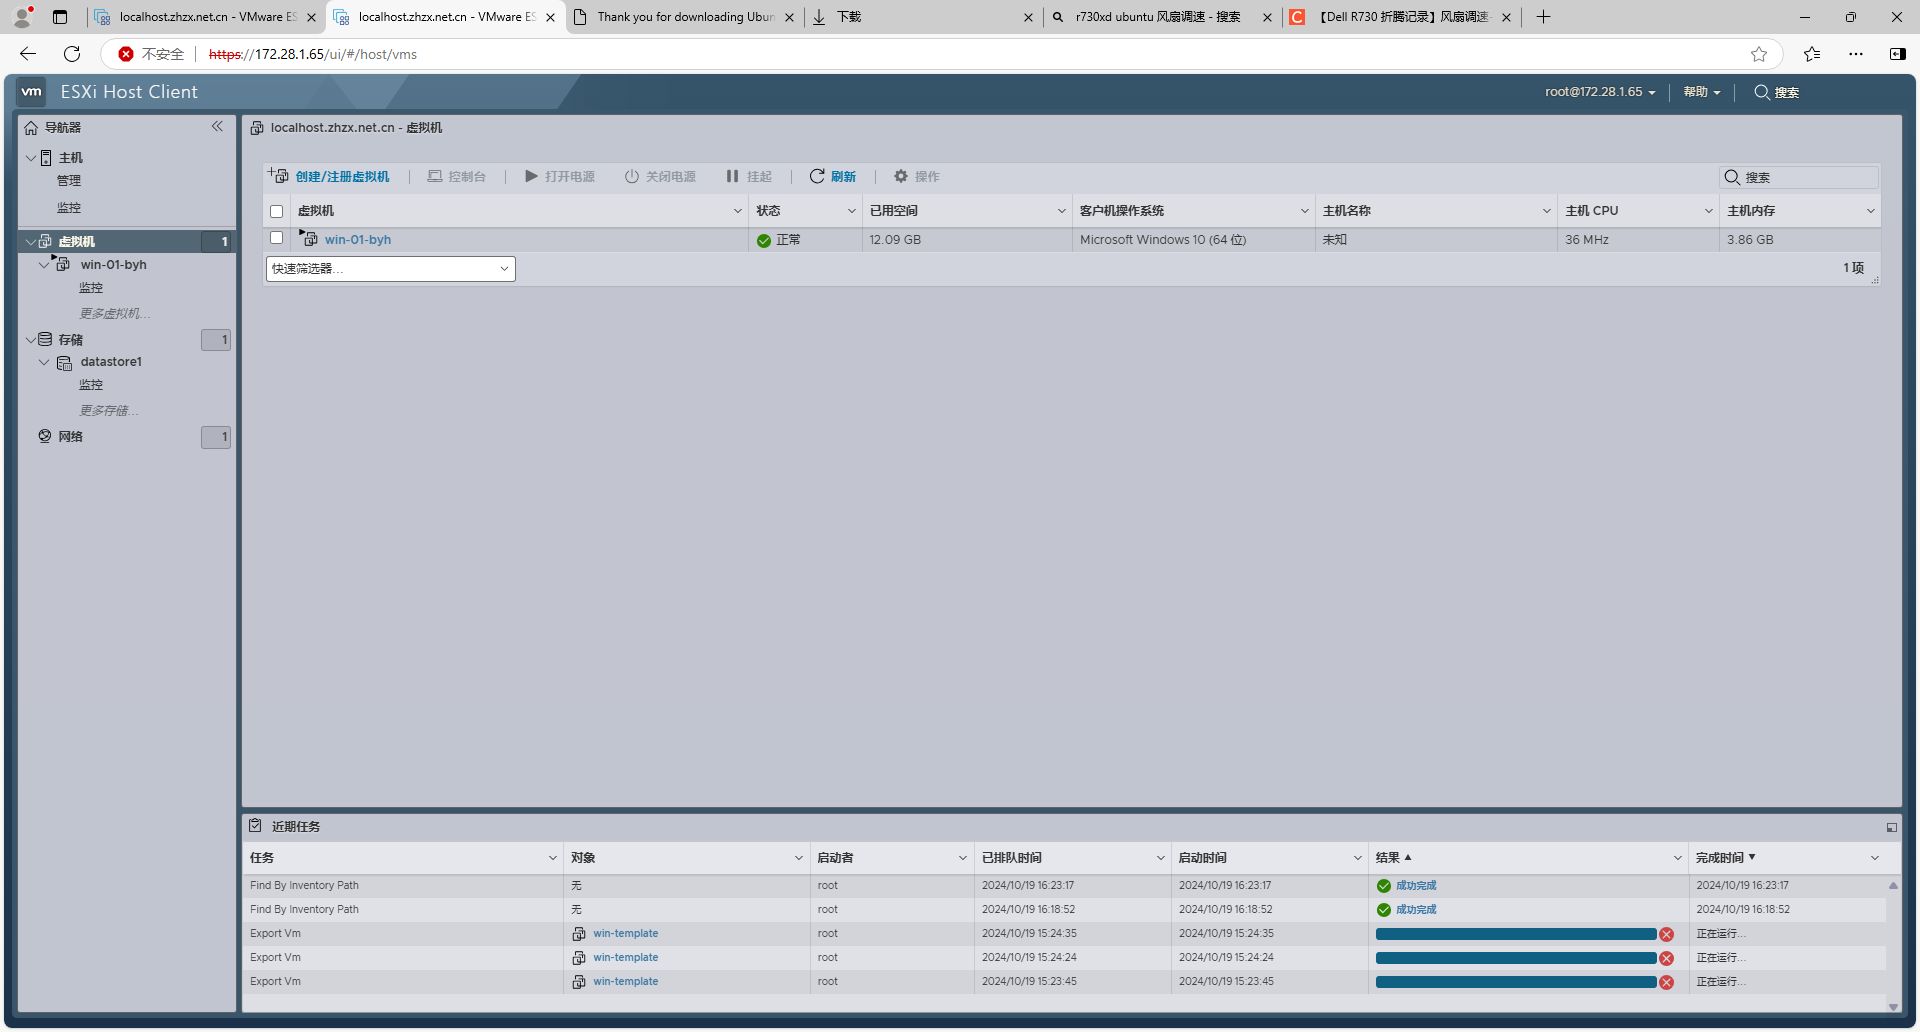The width and height of the screenshot is (1920, 1032).
Task: Click the win-template link in tasks
Action: [625, 934]
